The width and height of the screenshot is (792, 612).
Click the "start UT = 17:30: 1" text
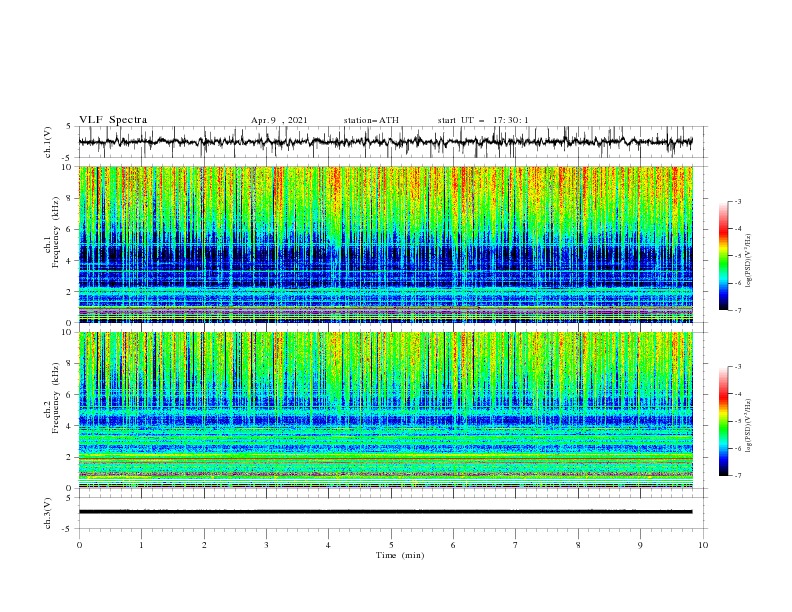click(x=483, y=120)
